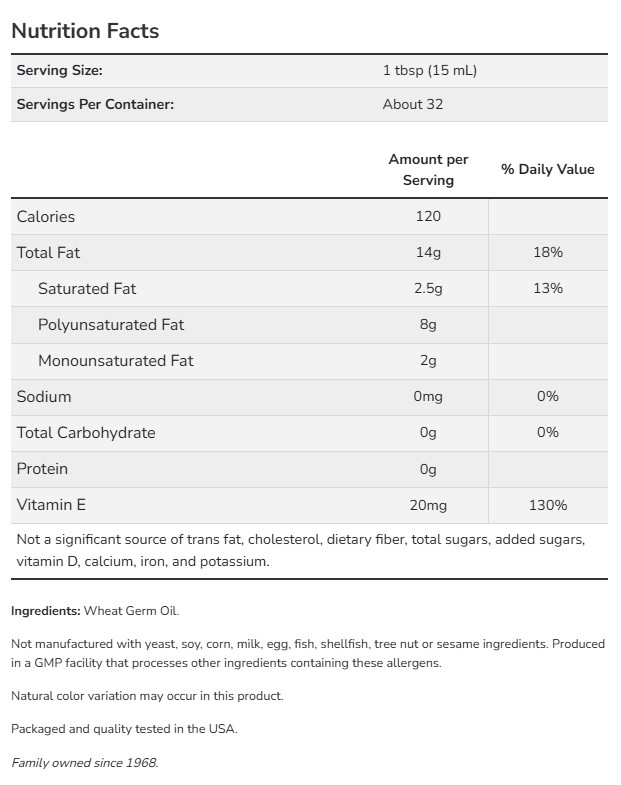Select the Total Carbohydrate row label

[x=86, y=433]
